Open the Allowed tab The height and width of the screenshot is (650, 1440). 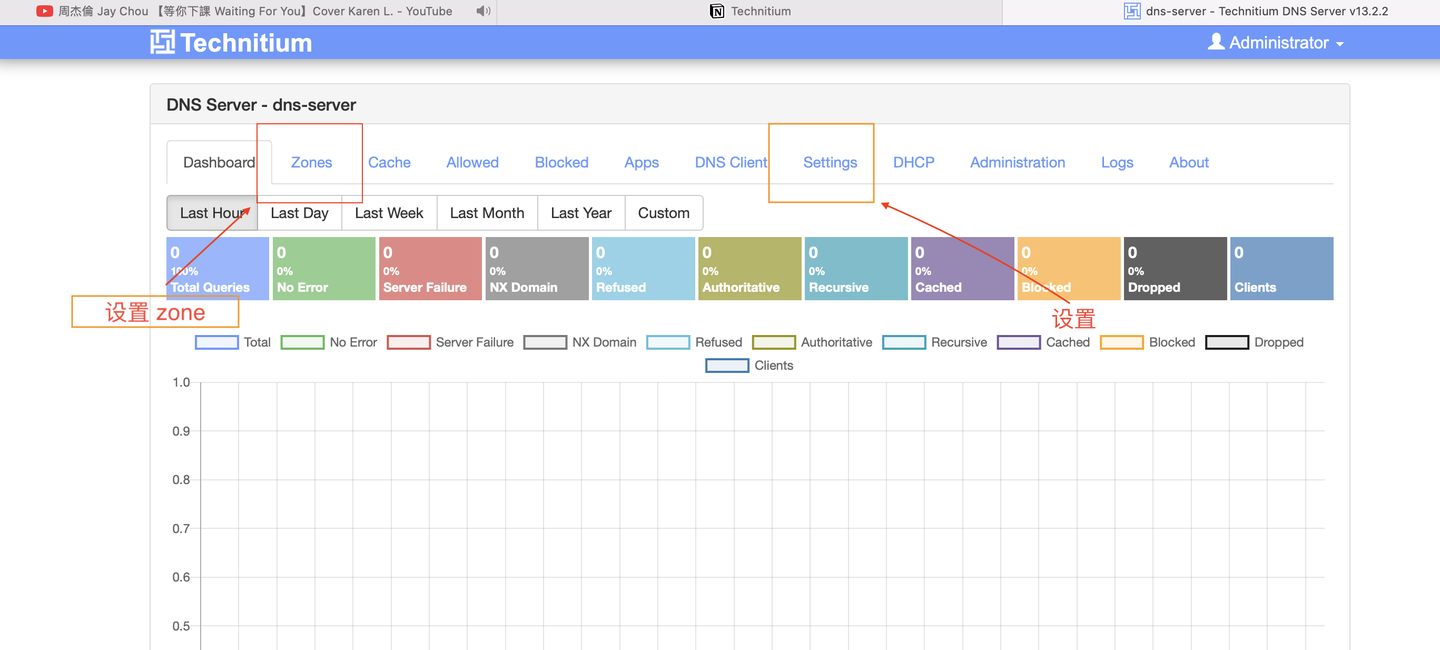(x=472, y=162)
